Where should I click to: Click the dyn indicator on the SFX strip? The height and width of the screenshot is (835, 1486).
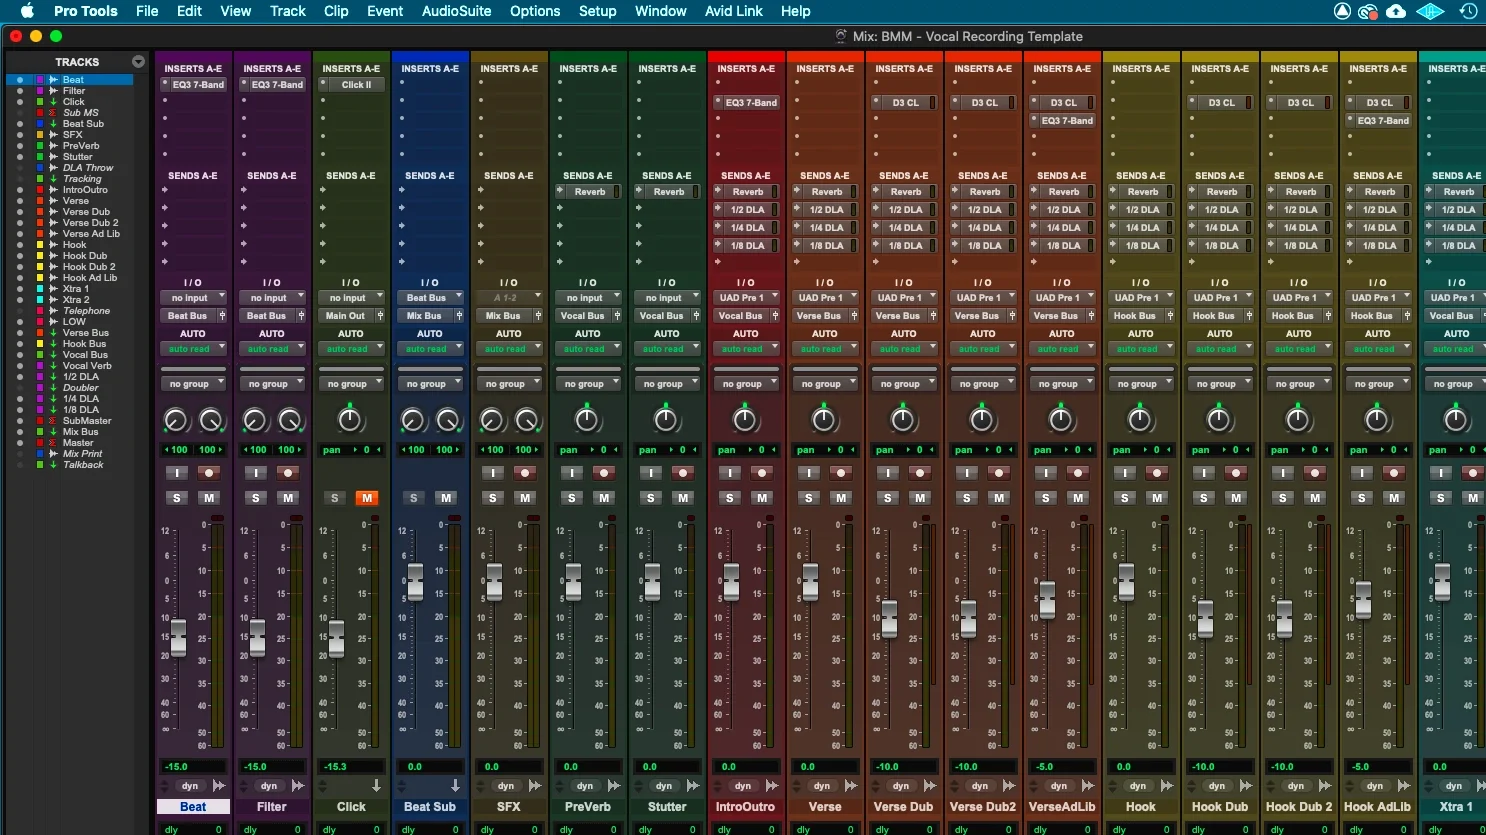coord(506,786)
